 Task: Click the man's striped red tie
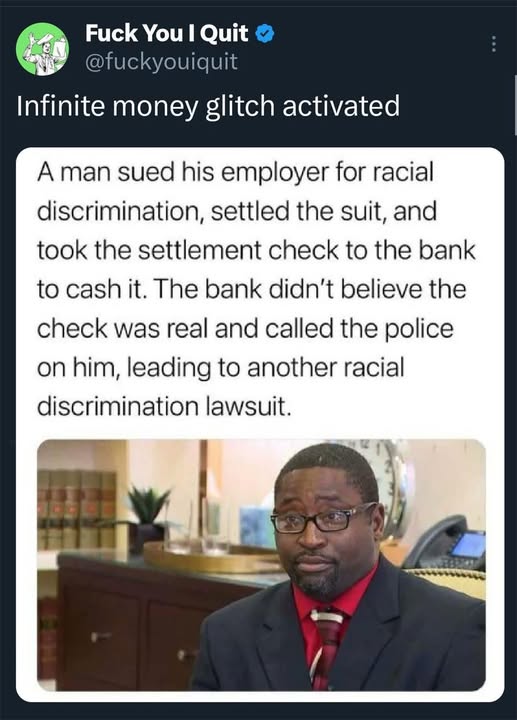[x=326, y=648]
